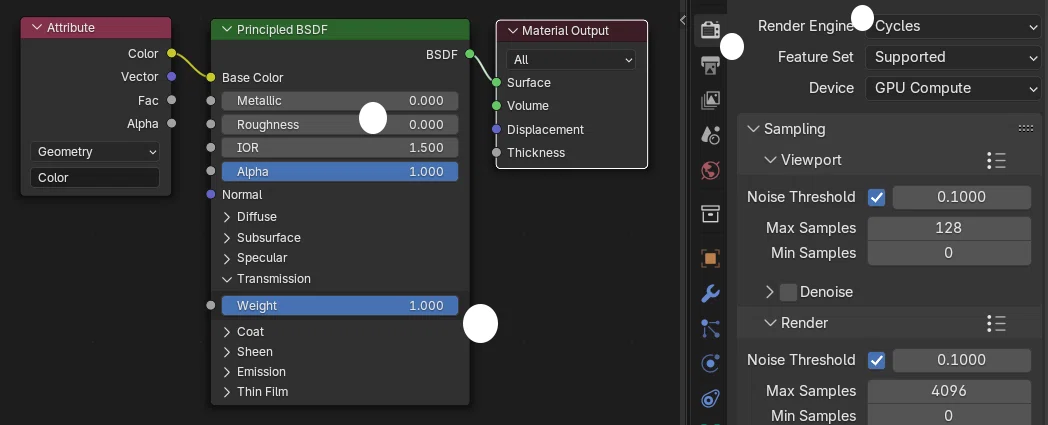Open the Physics properties tab
This screenshot has height=425, width=1048.
(710, 364)
